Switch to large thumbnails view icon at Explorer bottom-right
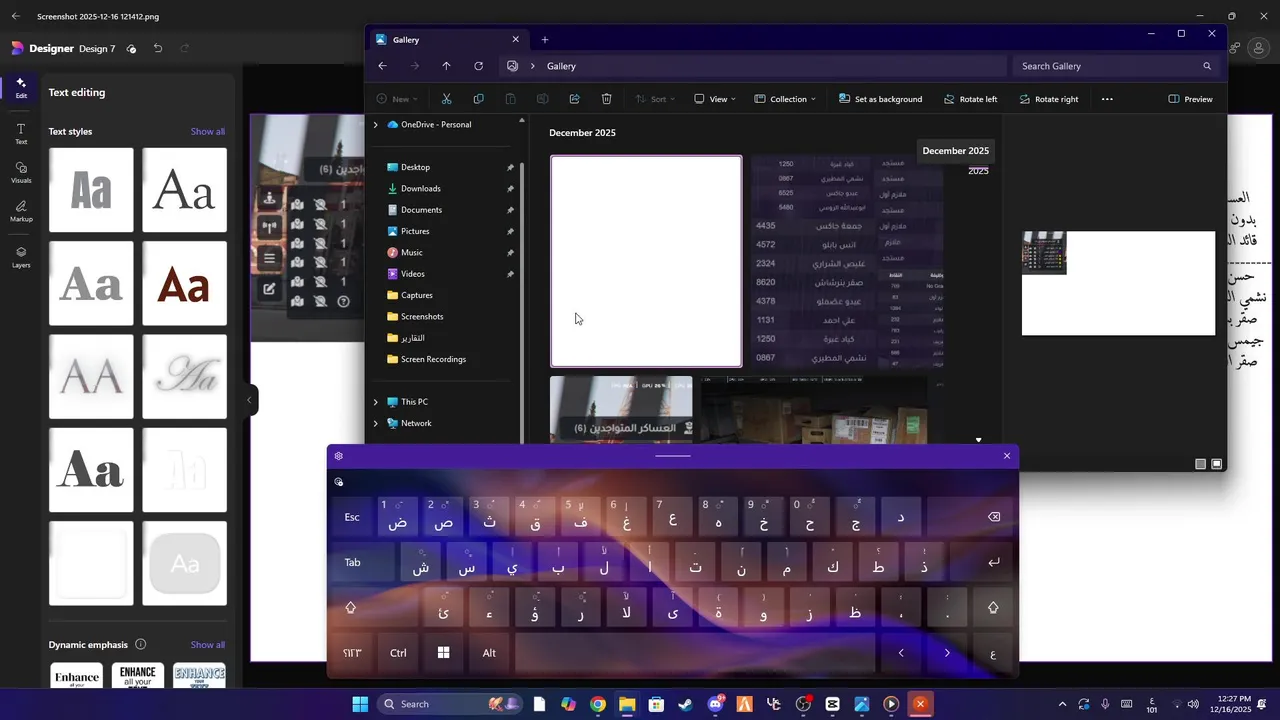 (1217, 464)
